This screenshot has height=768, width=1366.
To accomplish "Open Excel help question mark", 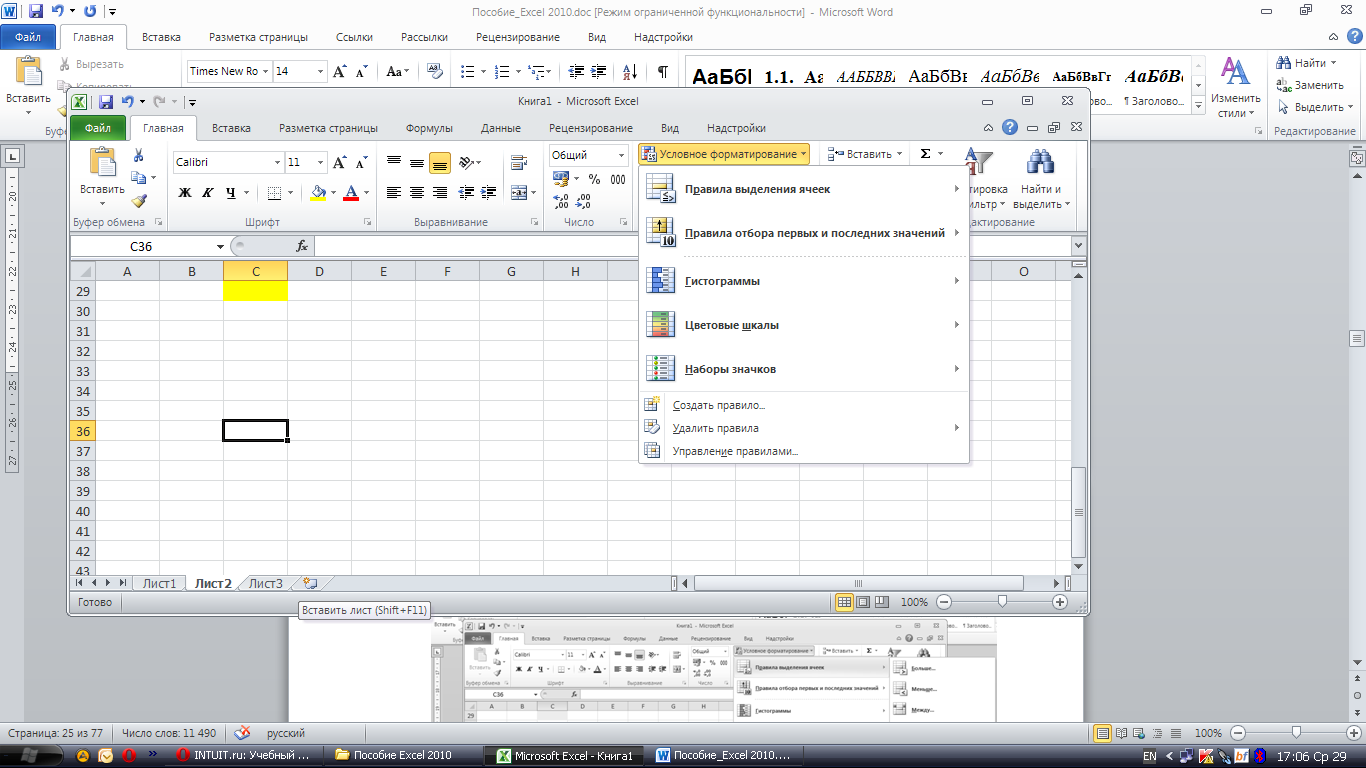I will point(1010,127).
